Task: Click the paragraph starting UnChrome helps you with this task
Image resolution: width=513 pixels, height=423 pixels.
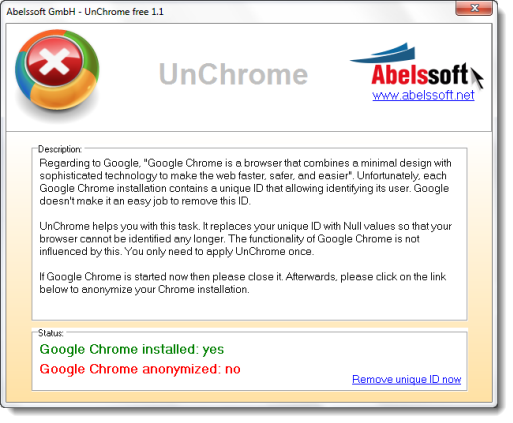Action: tap(245, 239)
